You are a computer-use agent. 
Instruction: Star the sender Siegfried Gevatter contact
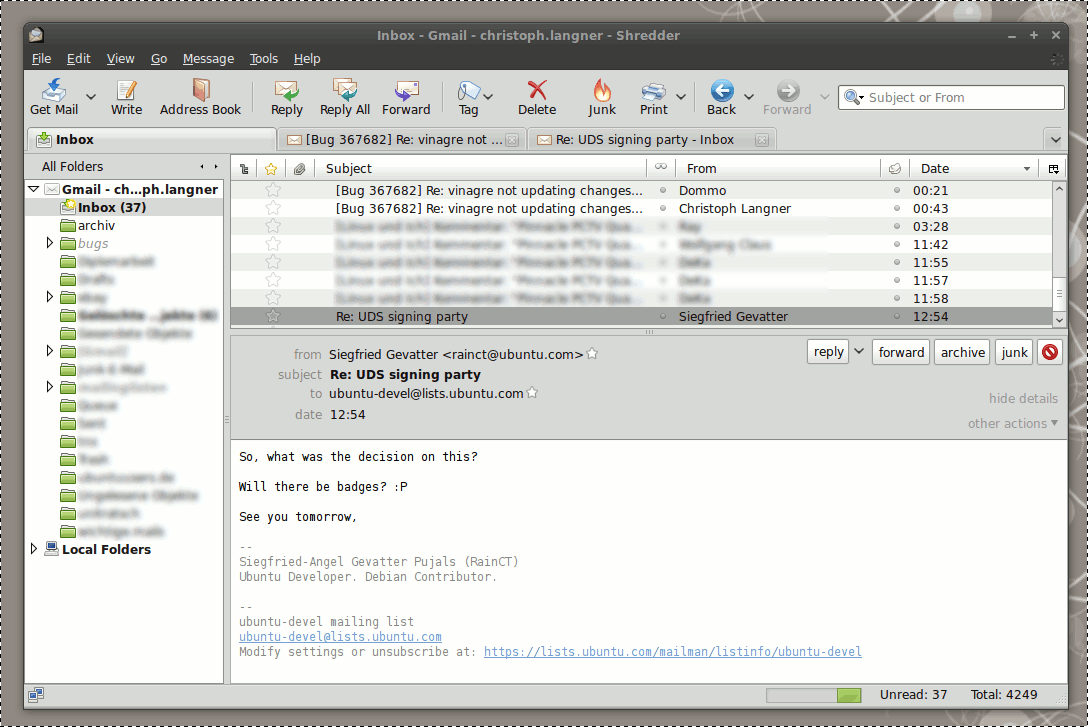592,354
